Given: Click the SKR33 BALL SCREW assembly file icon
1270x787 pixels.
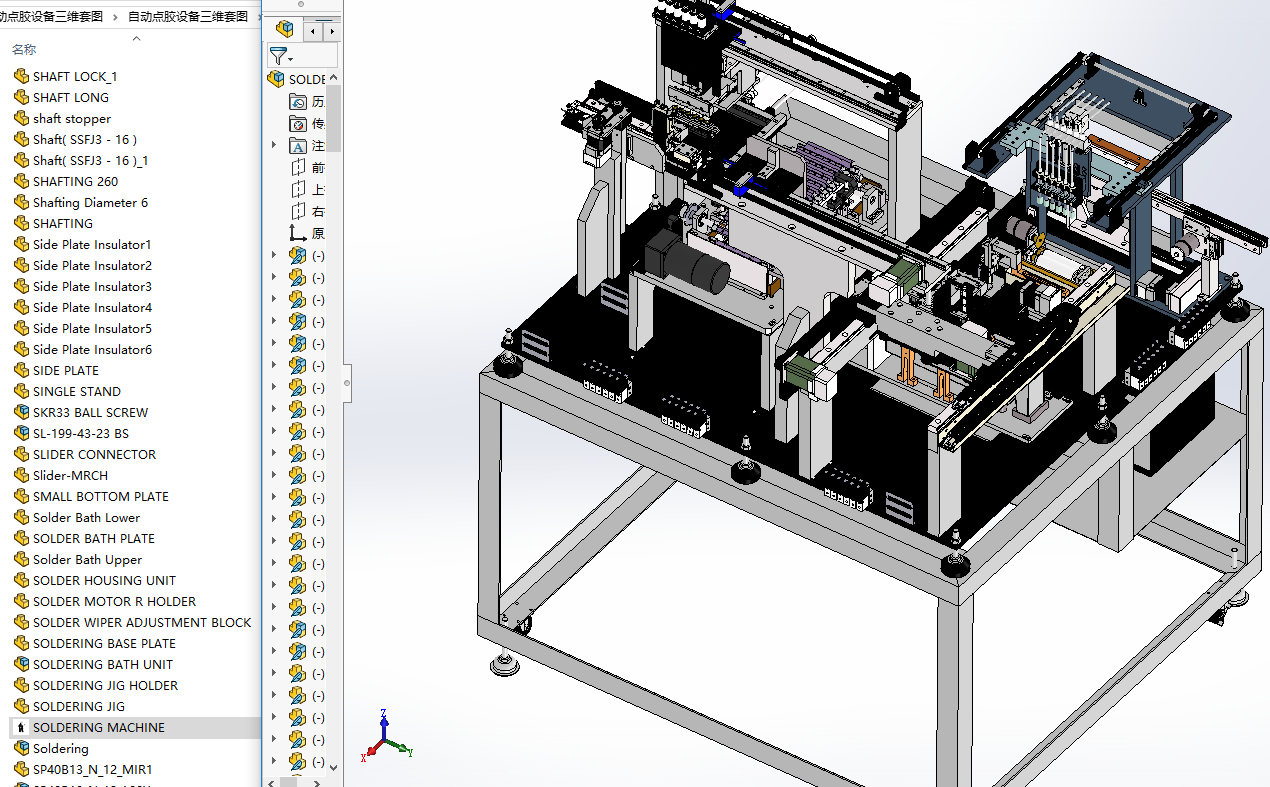Looking at the screenshot, I should pos(21,412).
